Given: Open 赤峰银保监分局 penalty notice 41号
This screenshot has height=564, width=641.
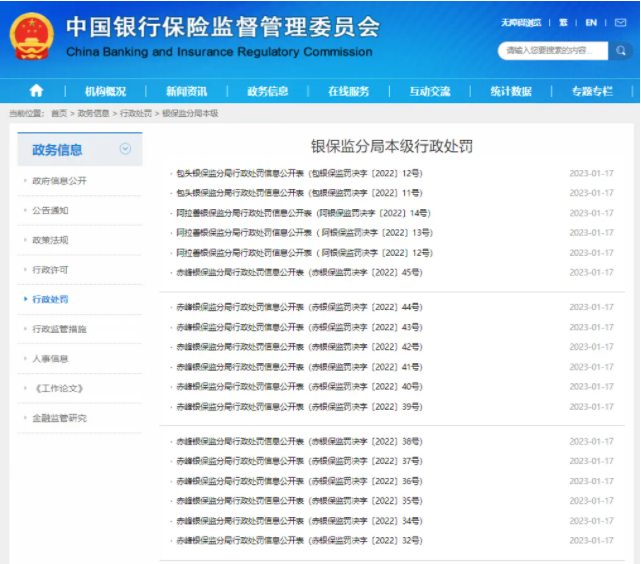Looking at the screenshot, I should point(299,367).
